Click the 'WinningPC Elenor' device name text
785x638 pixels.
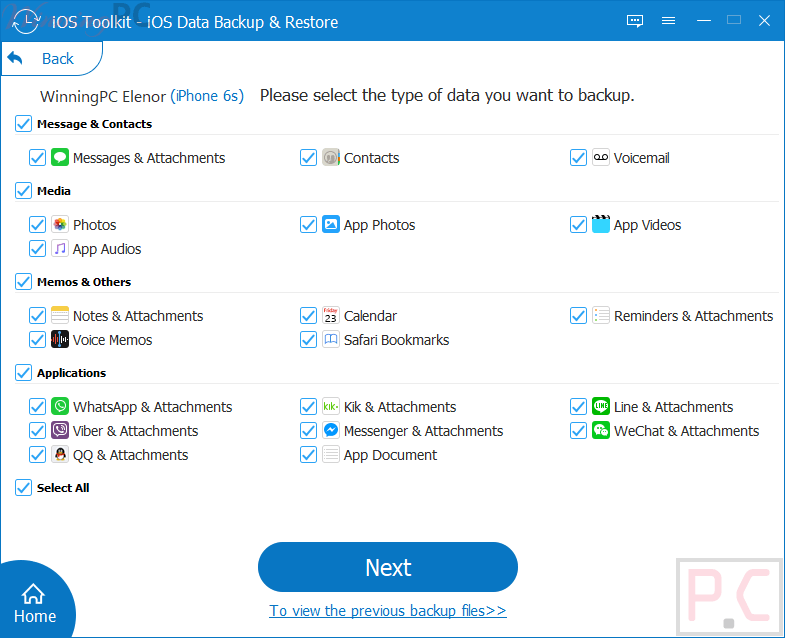point(103,96)
